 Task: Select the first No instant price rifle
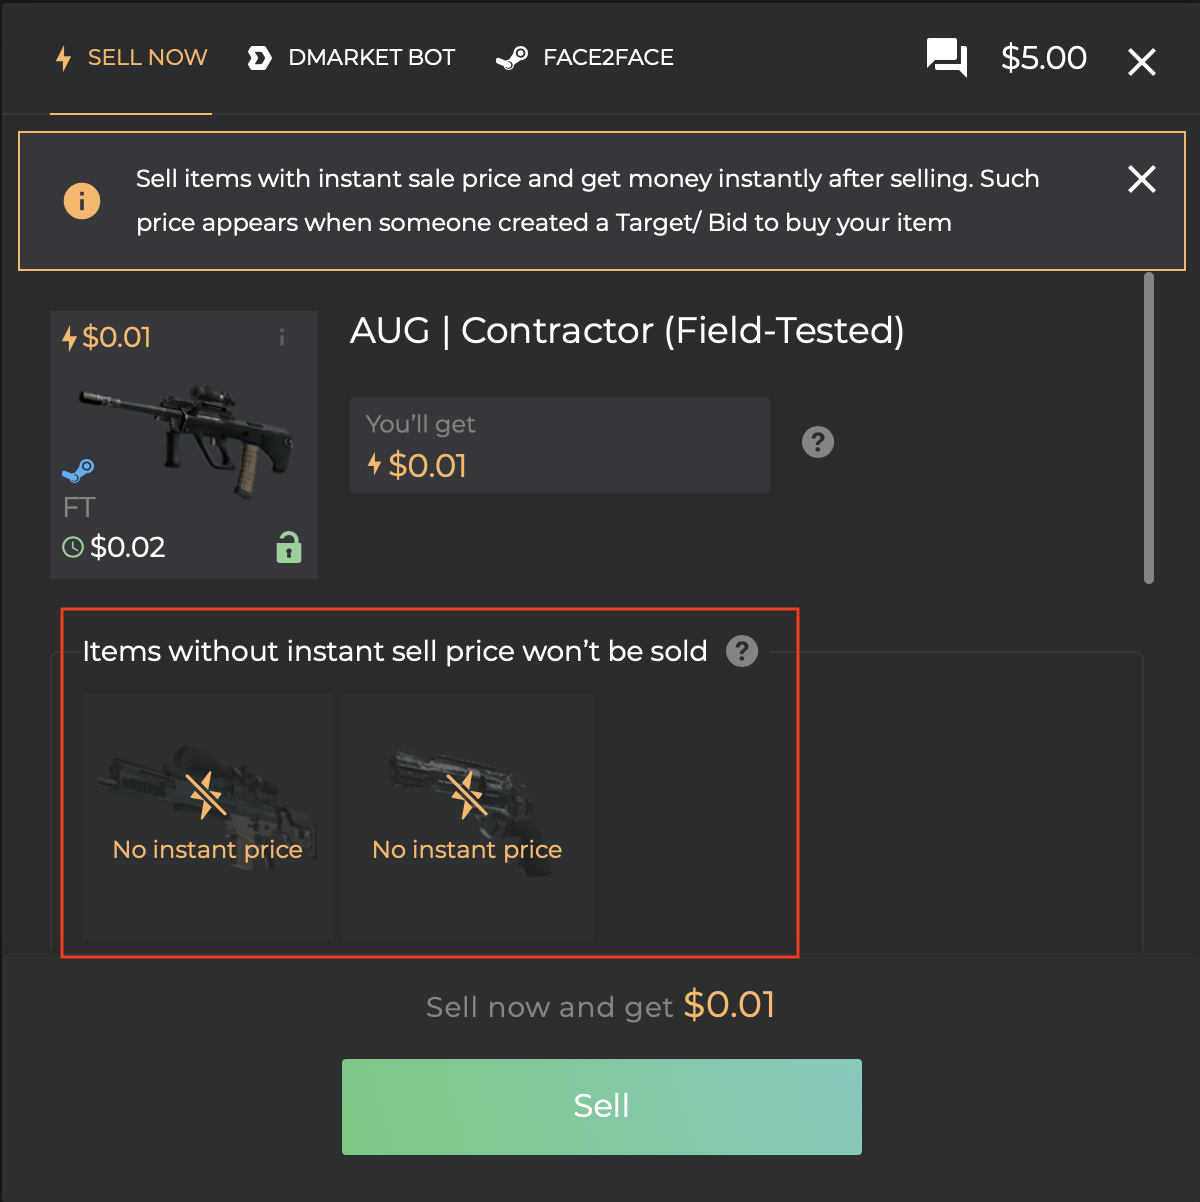coord(208,817)
